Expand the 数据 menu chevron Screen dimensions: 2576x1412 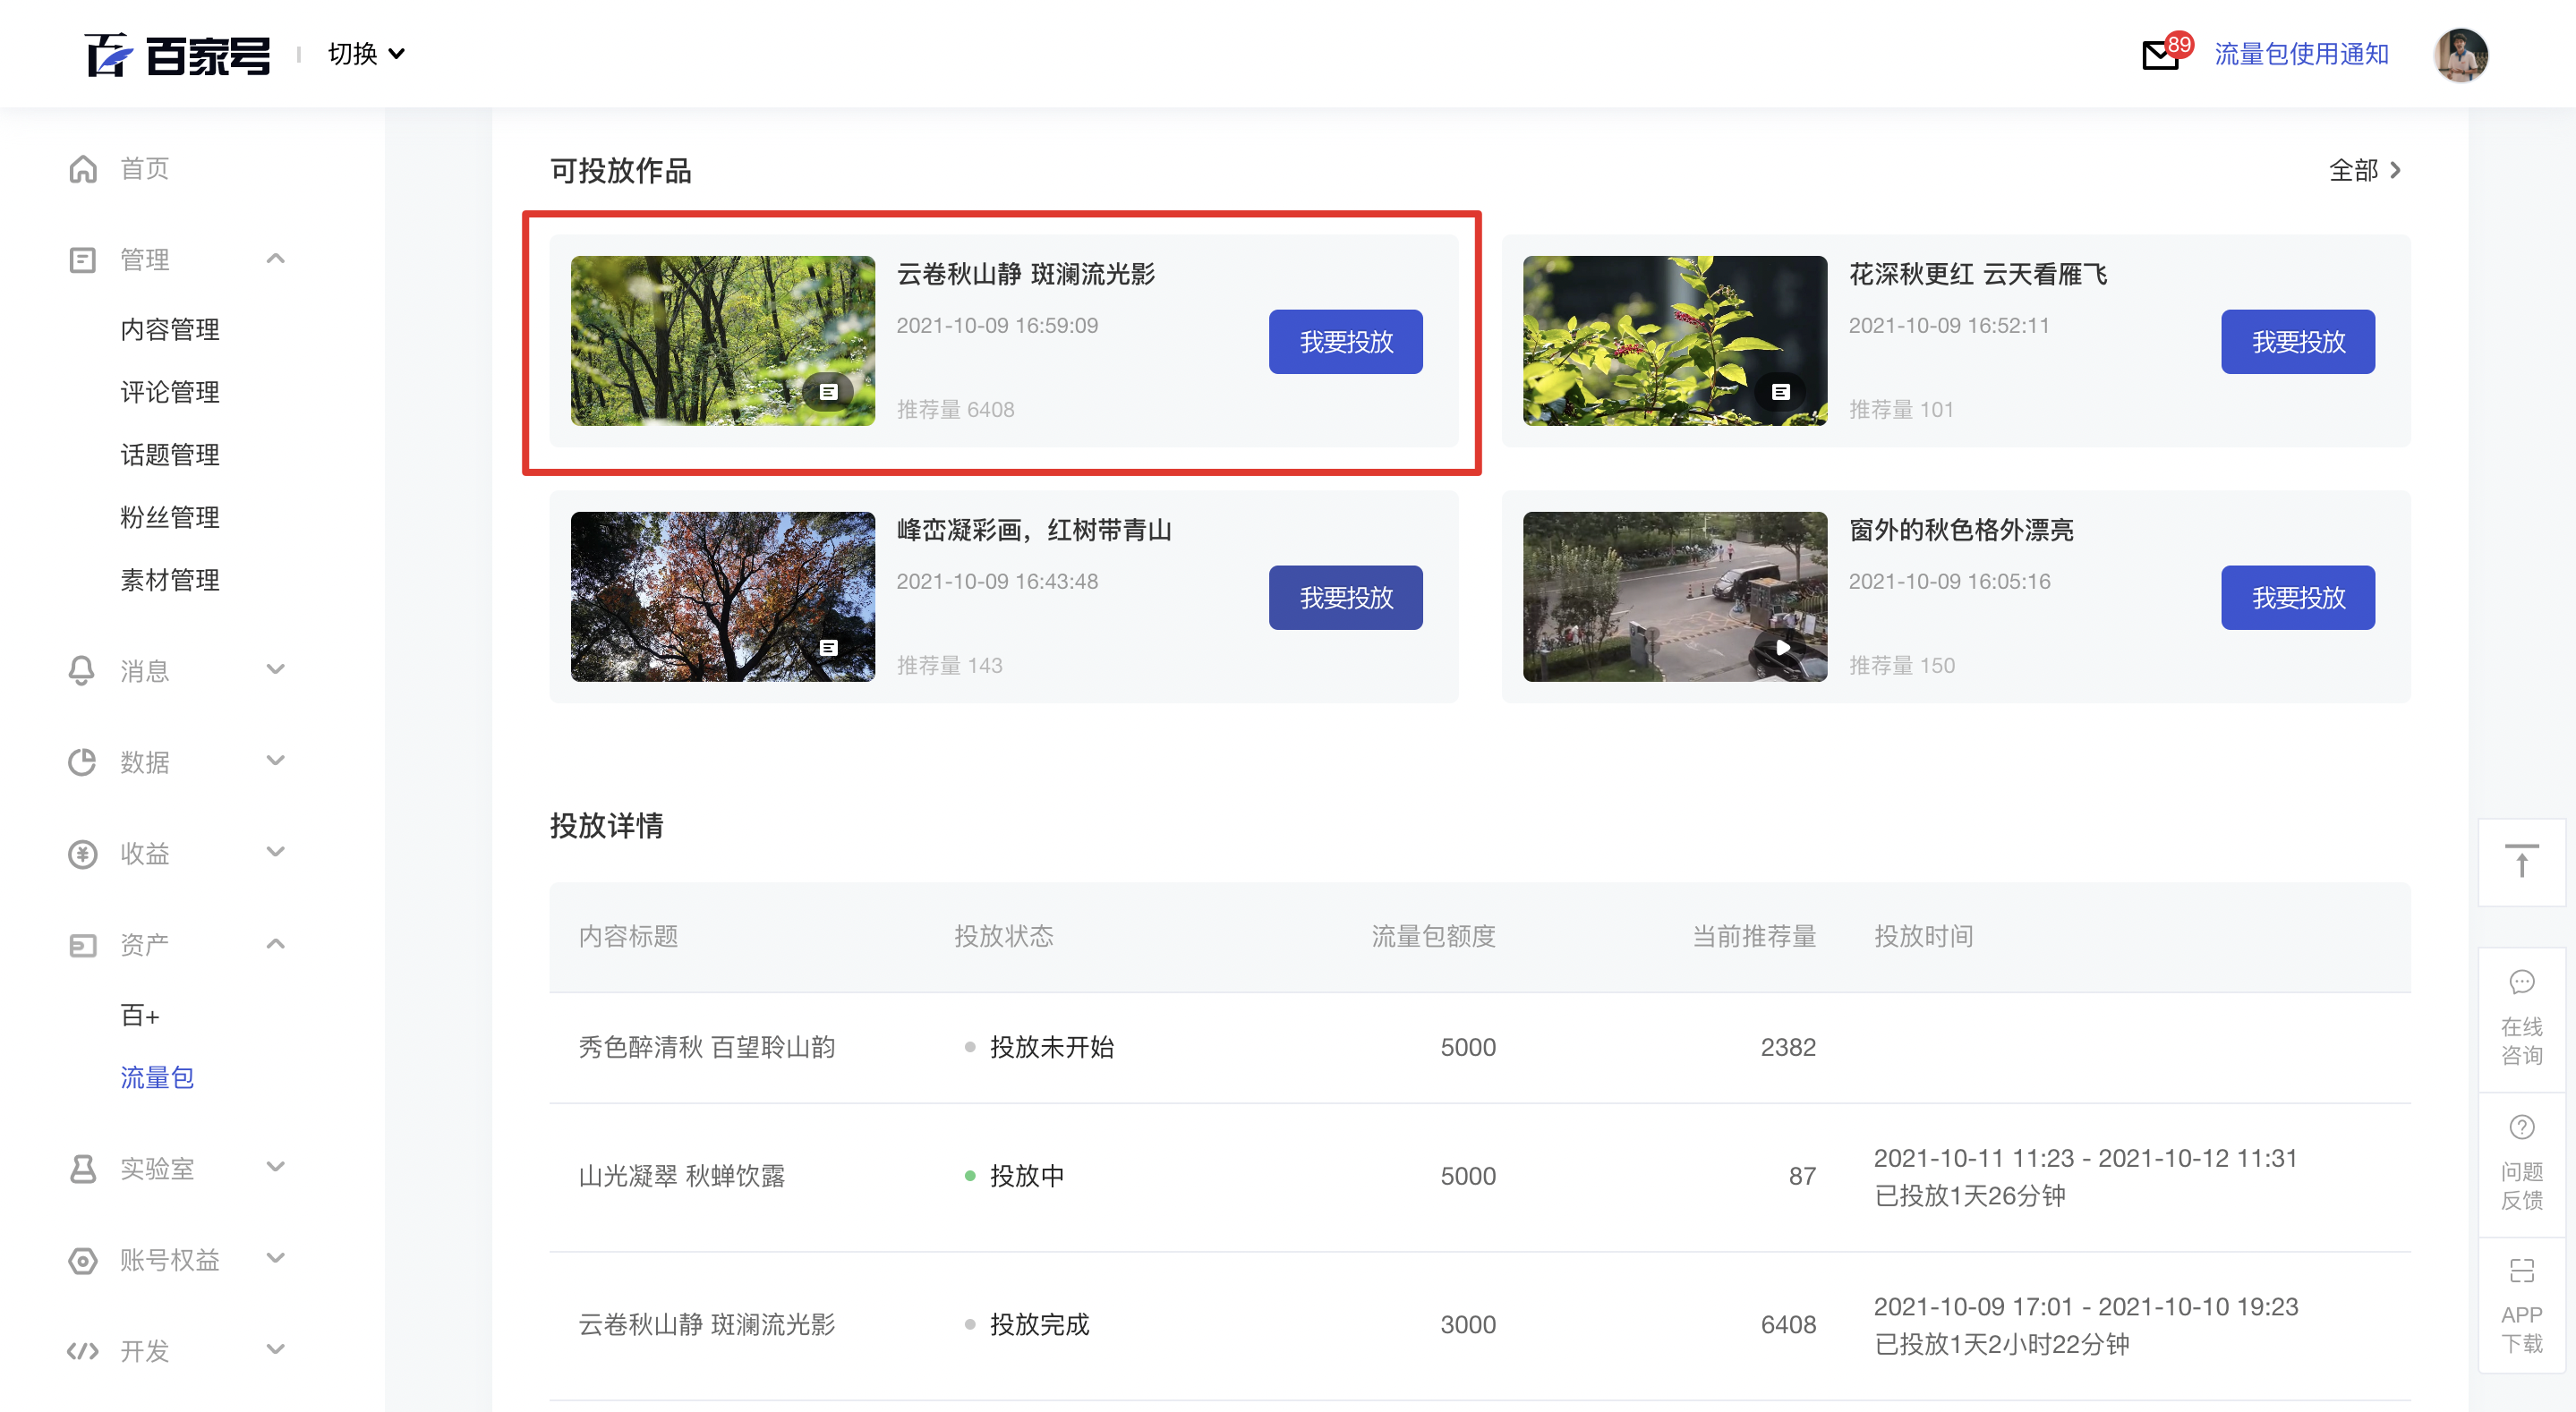(276, 761)
